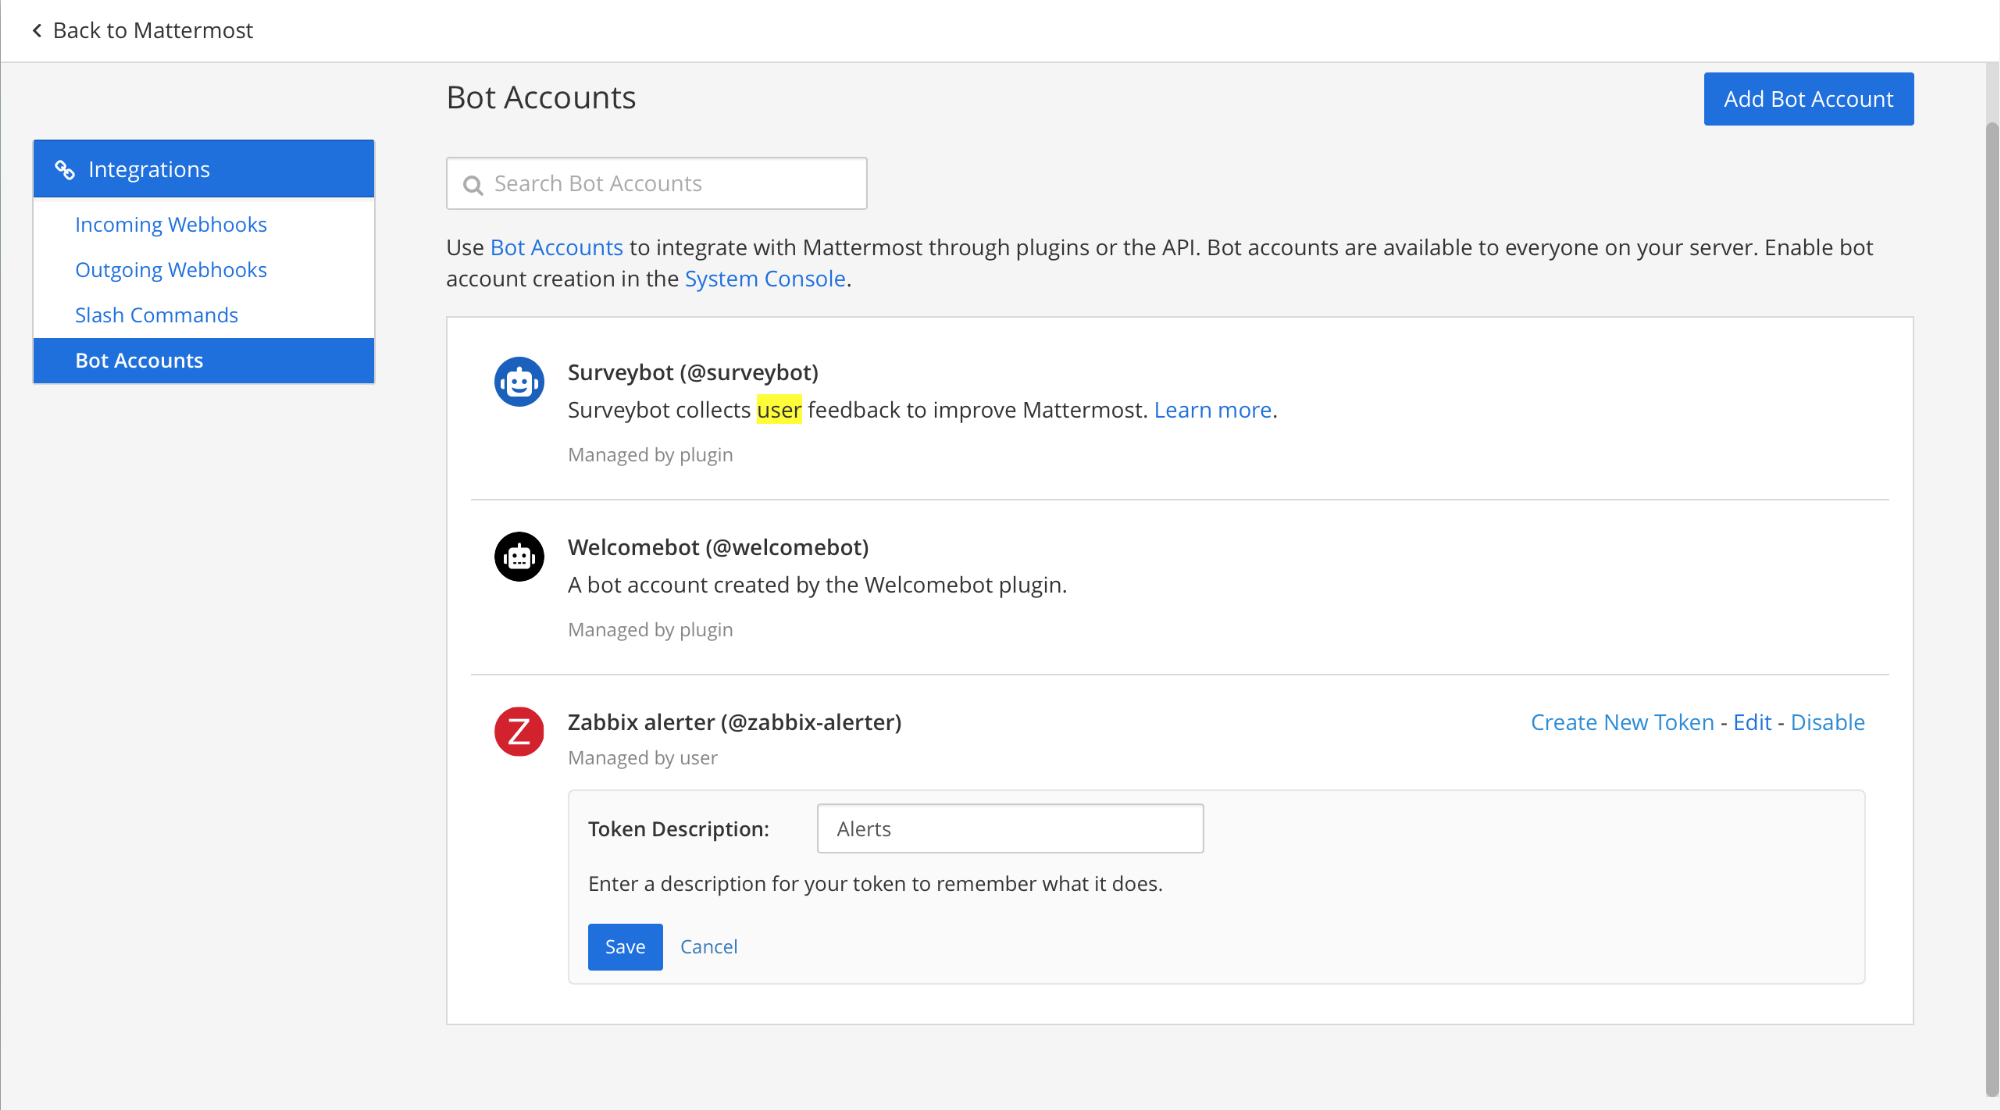Focus the Token Description input field
The image size is (2000, 1110).
(x=1009, y=829)
